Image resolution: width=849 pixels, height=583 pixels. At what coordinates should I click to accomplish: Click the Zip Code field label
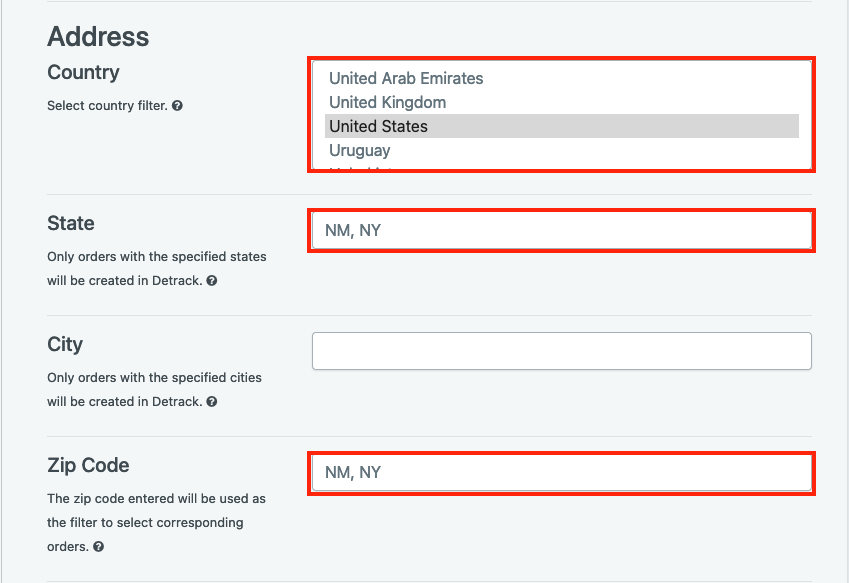coord(88,466)
